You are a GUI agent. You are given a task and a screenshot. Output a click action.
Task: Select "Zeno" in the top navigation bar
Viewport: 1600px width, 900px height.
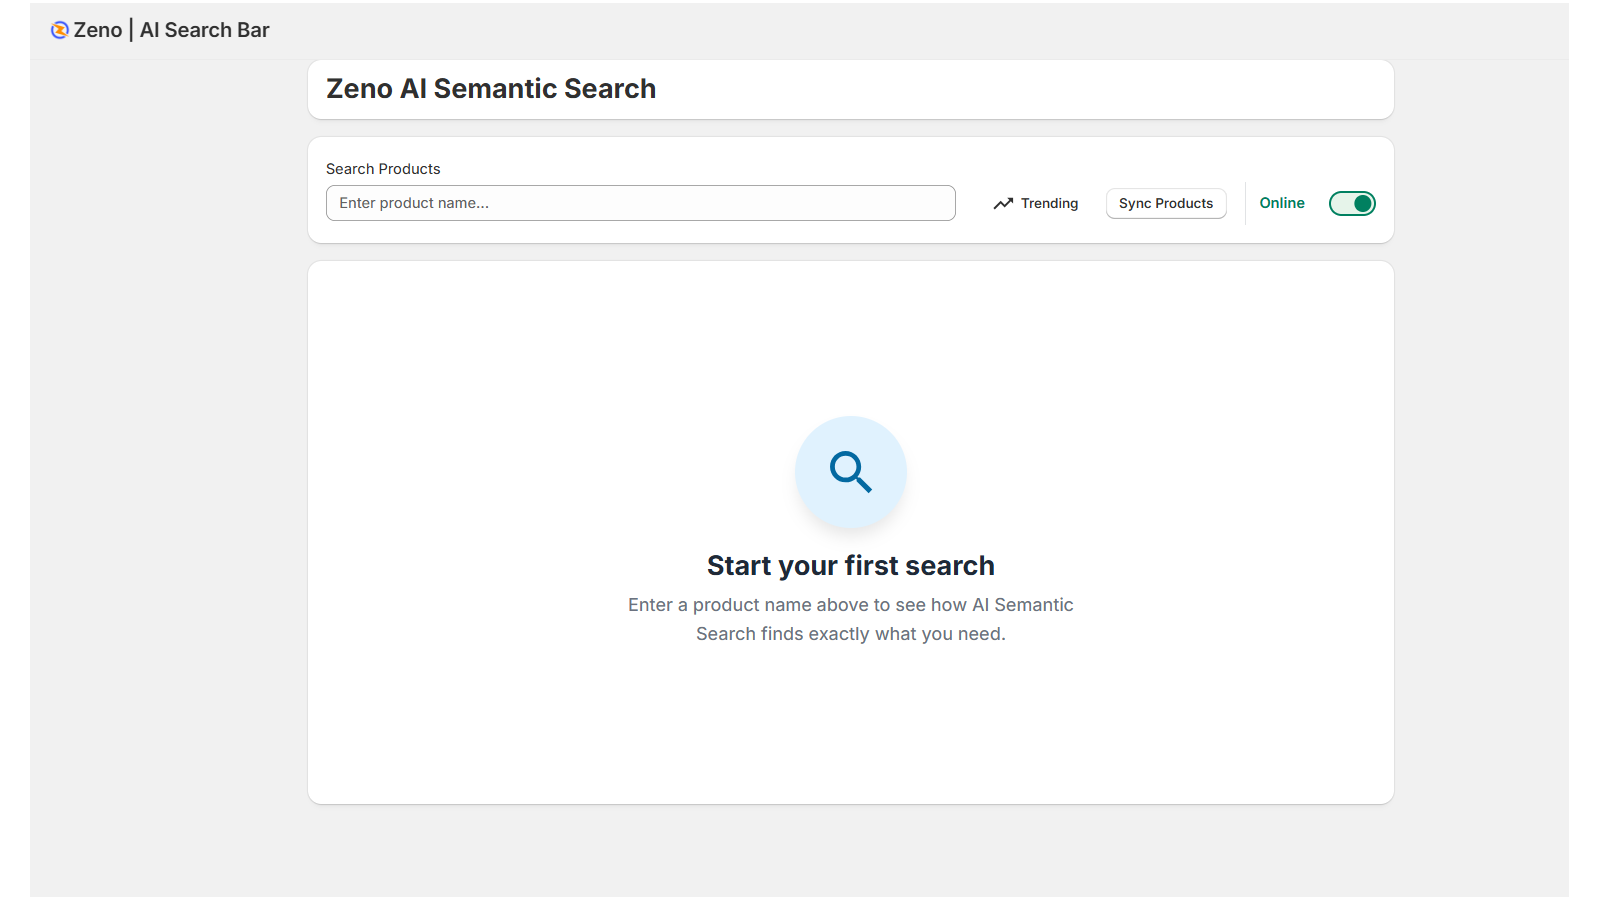97,29
